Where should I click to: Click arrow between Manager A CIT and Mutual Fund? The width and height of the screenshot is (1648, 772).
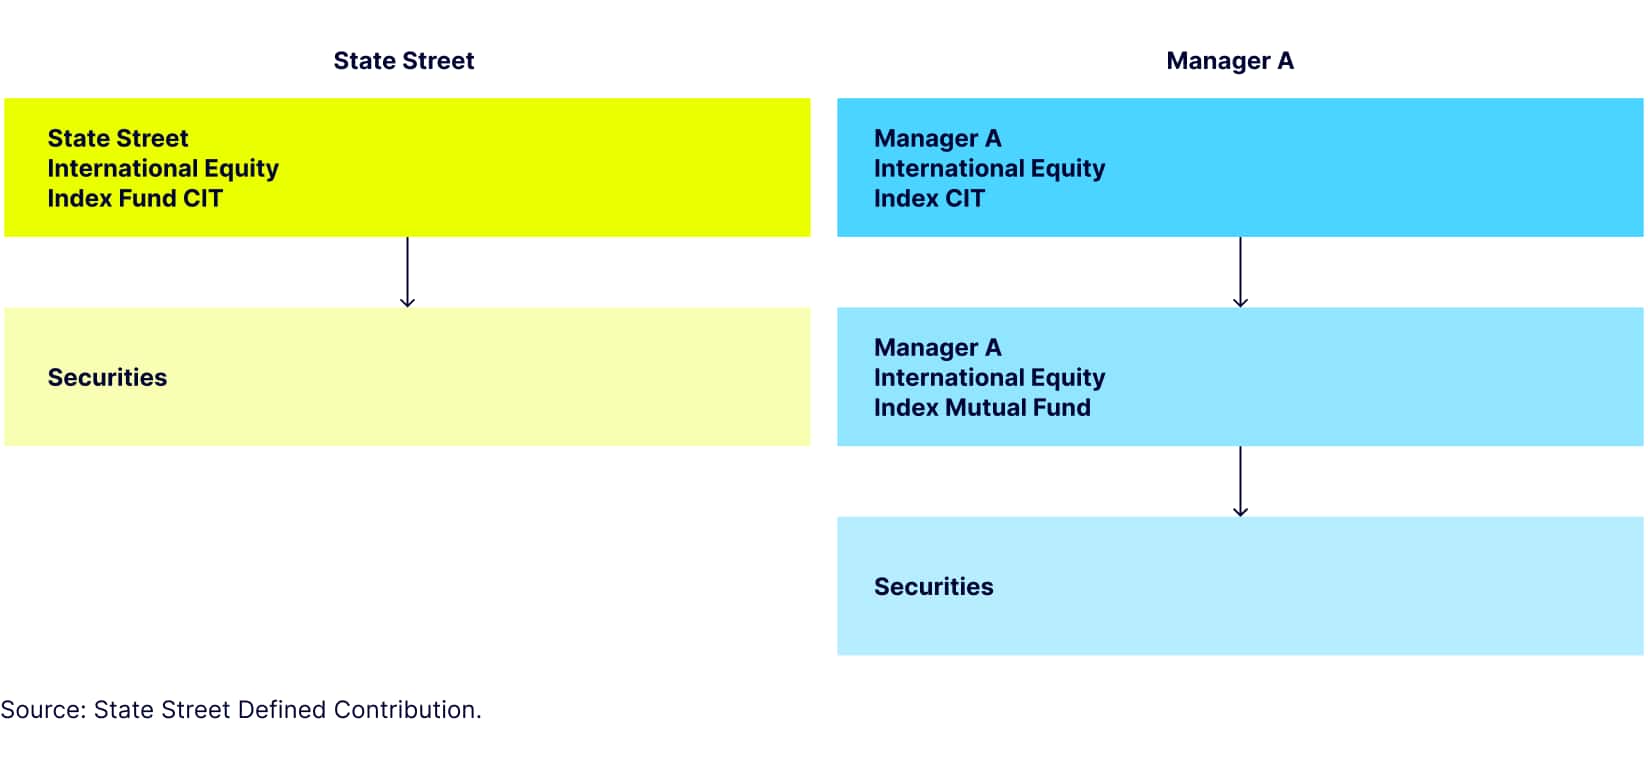[1240, 272]
